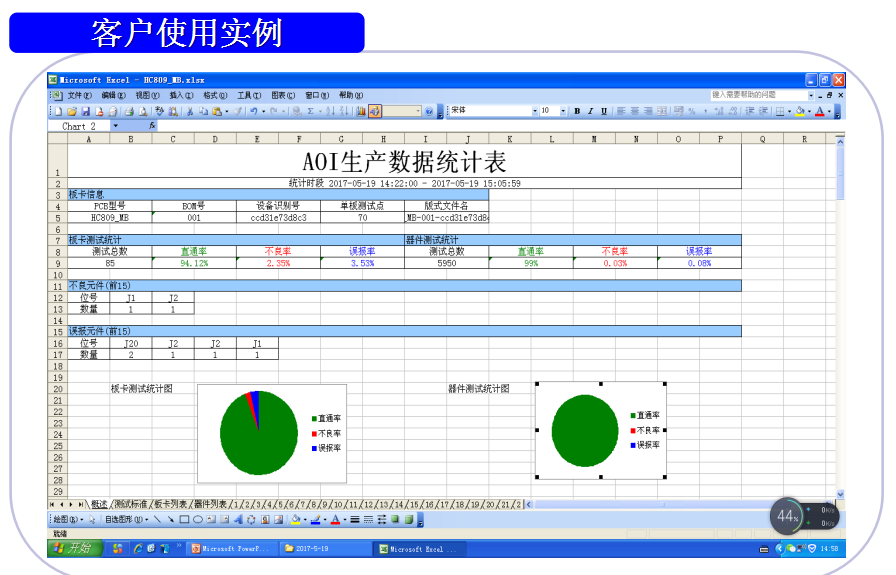The height and width of the screenshot is (575, 896).
Task: Select the Rectangle drawing tool
Action: (184, 519)
